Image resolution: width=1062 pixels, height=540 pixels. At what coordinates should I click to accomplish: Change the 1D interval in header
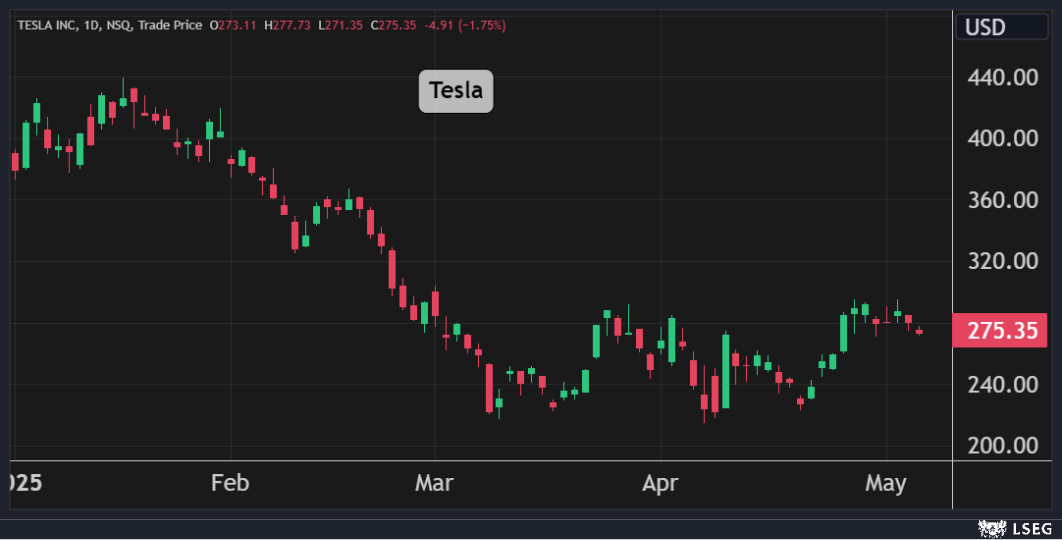[x=95, y=24]
